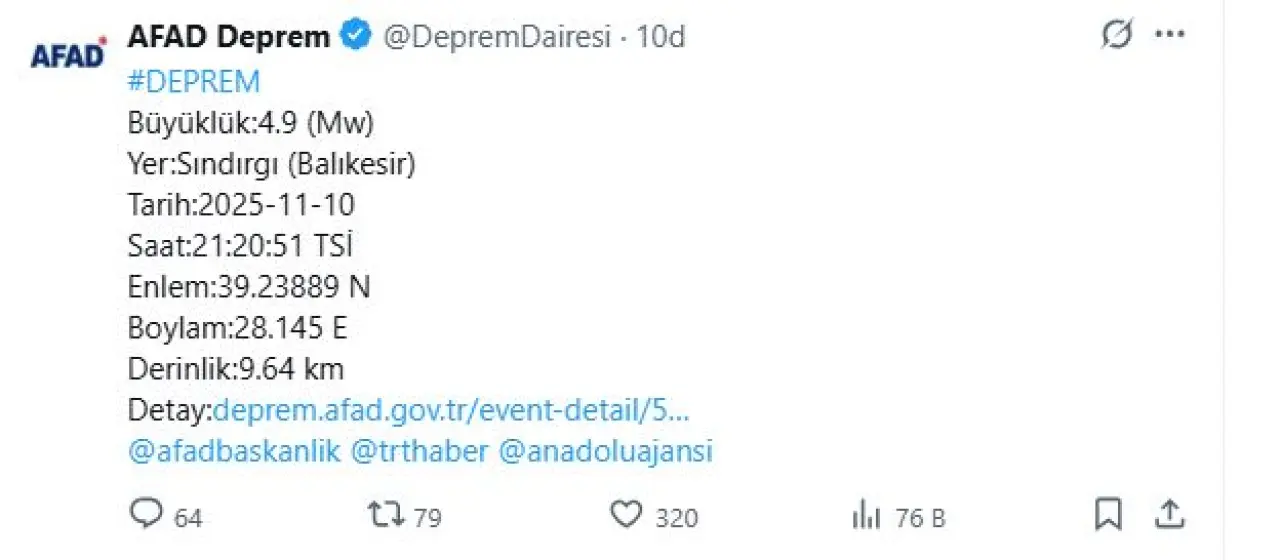This screenshot has height=560, width=1280.
Task: Click the repost arrows icon
Action: click(x=385, y=514)
